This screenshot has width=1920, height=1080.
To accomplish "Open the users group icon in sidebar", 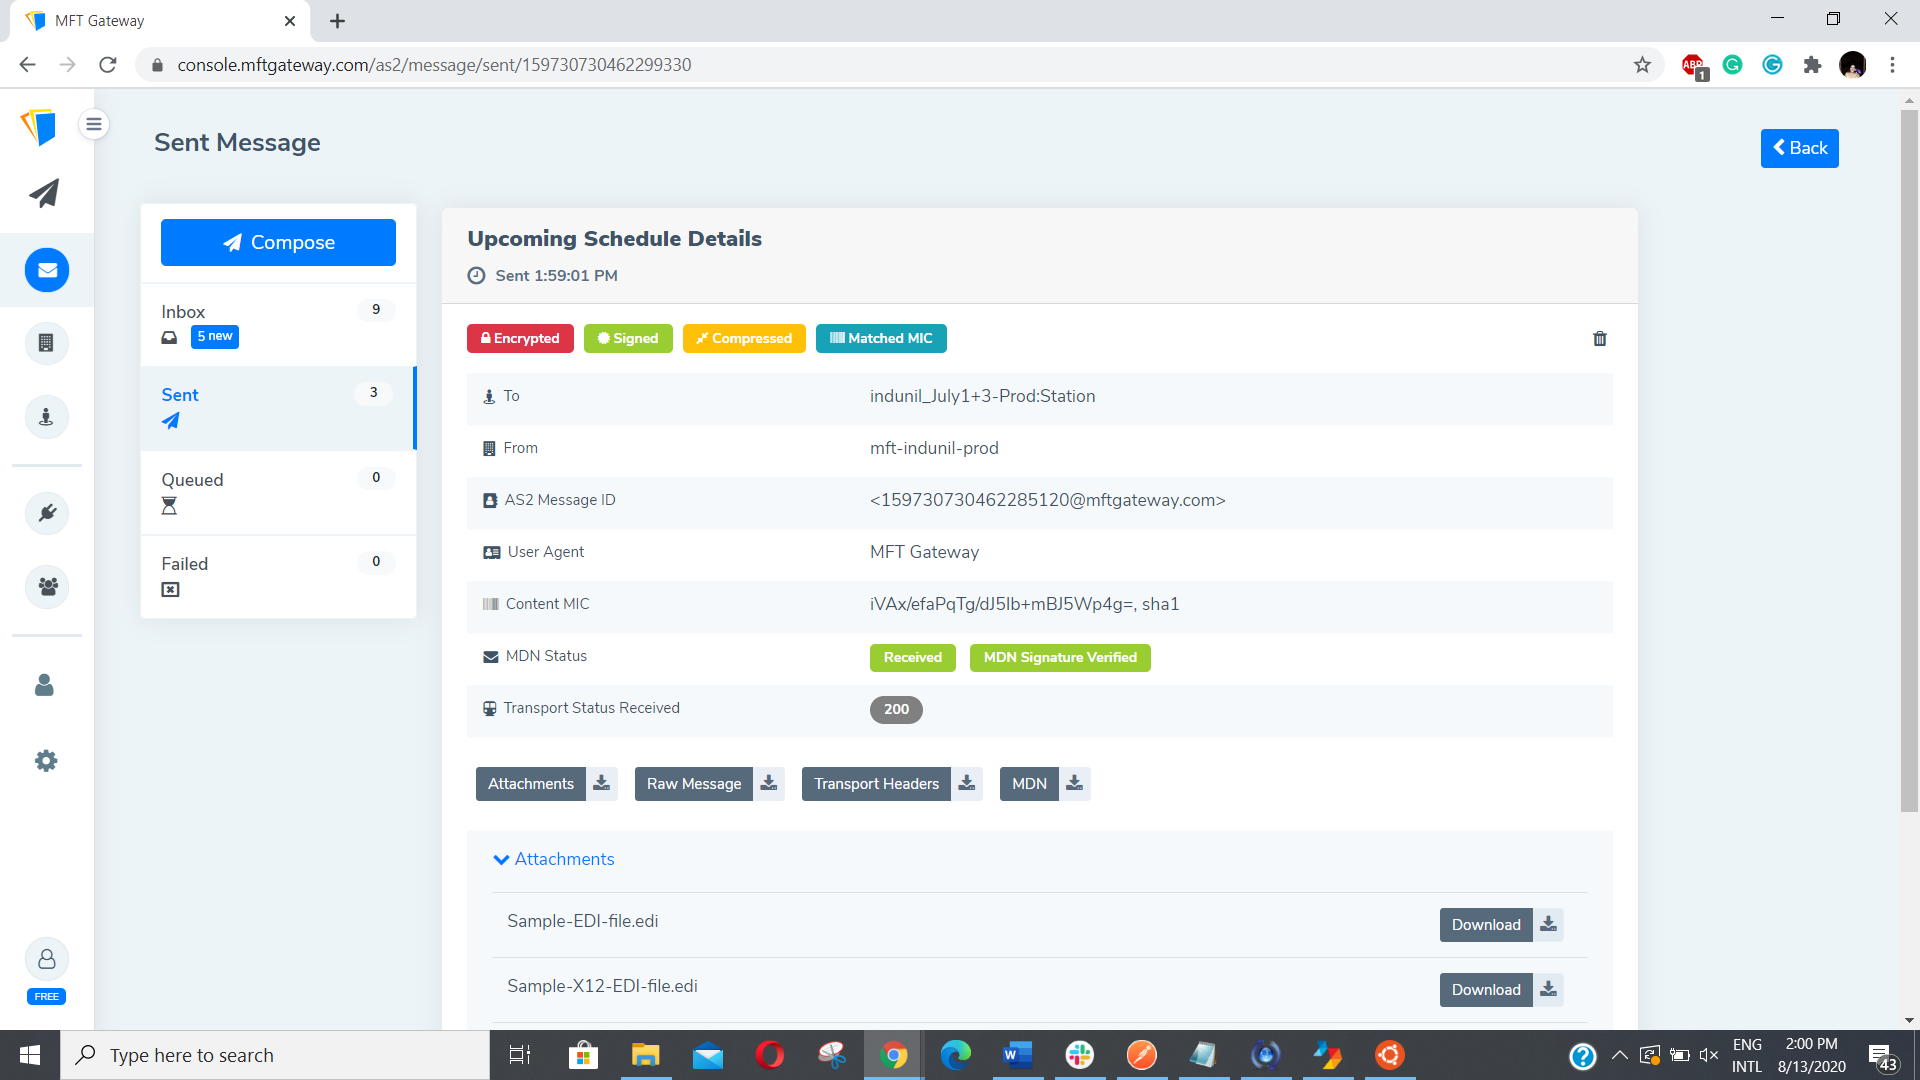I will (47, 586).
